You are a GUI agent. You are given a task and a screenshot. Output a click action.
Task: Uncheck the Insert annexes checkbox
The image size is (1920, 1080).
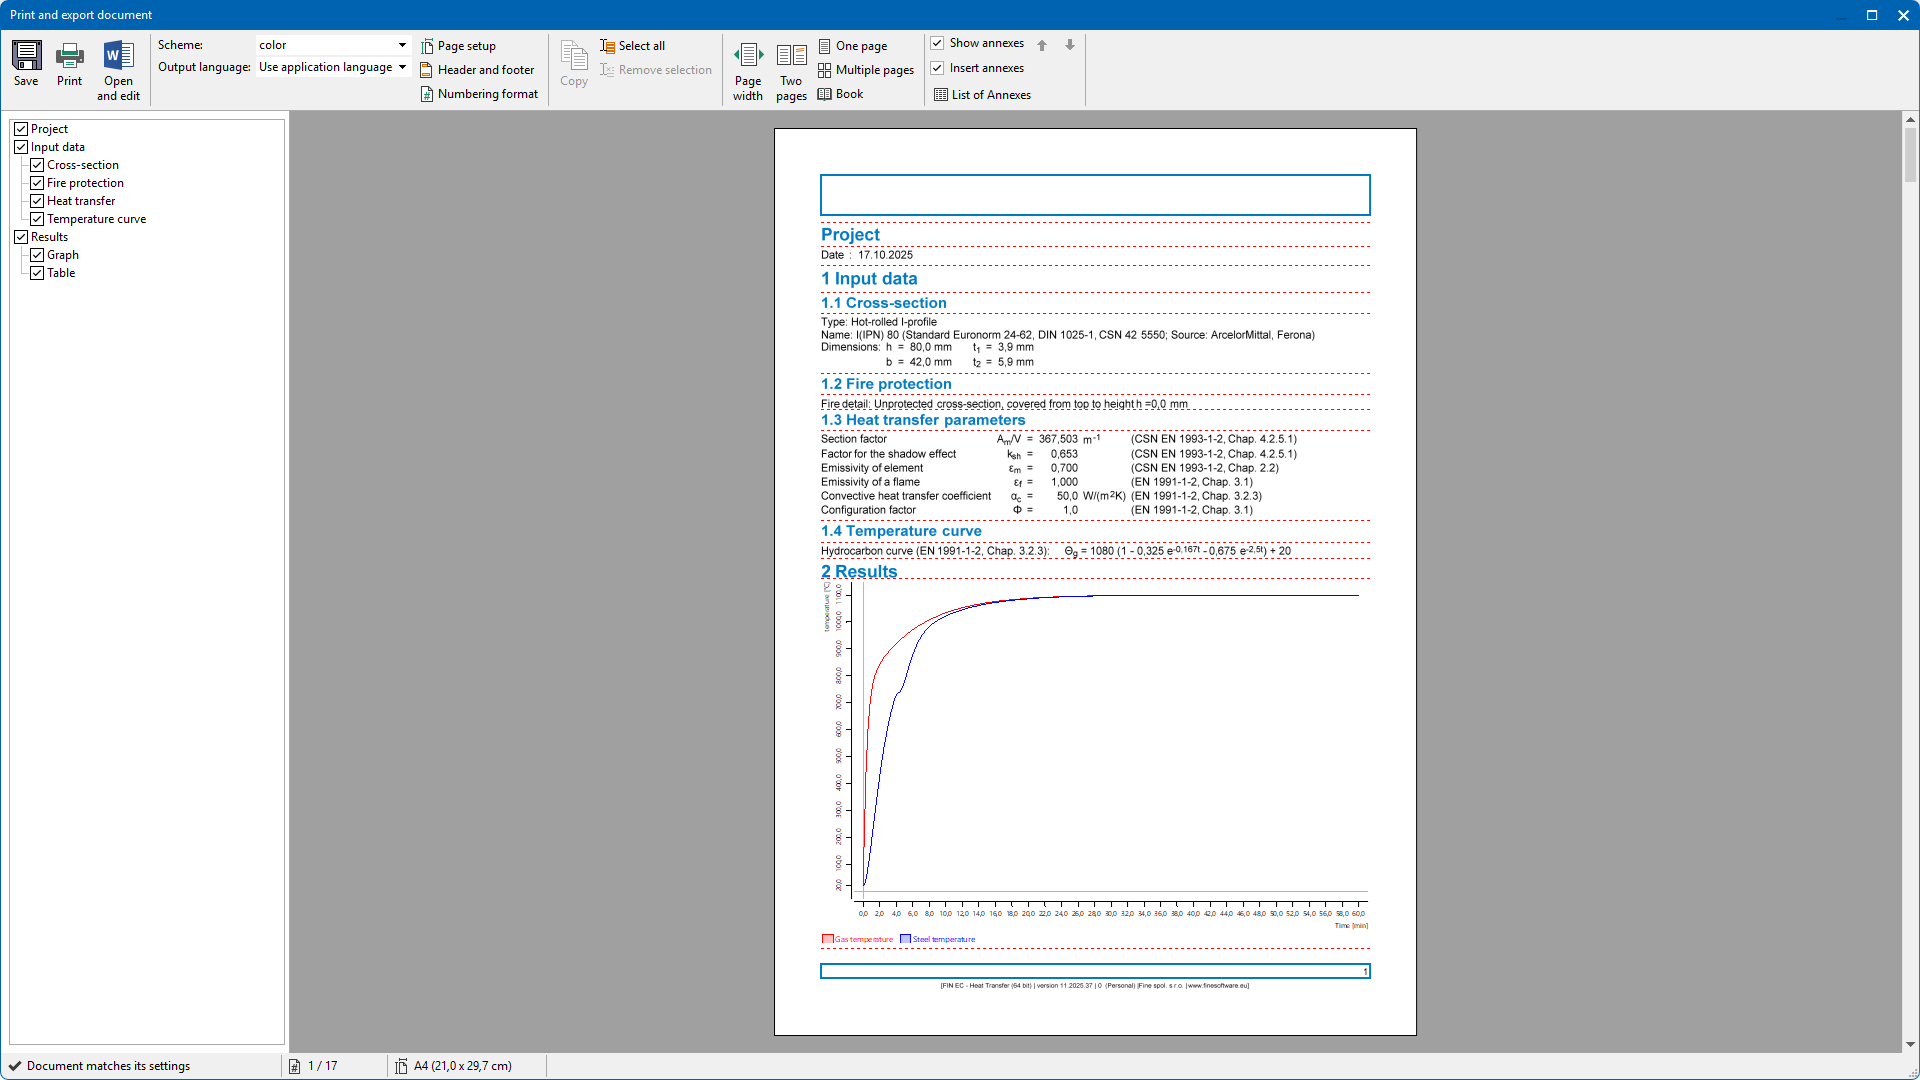point(937,68)
